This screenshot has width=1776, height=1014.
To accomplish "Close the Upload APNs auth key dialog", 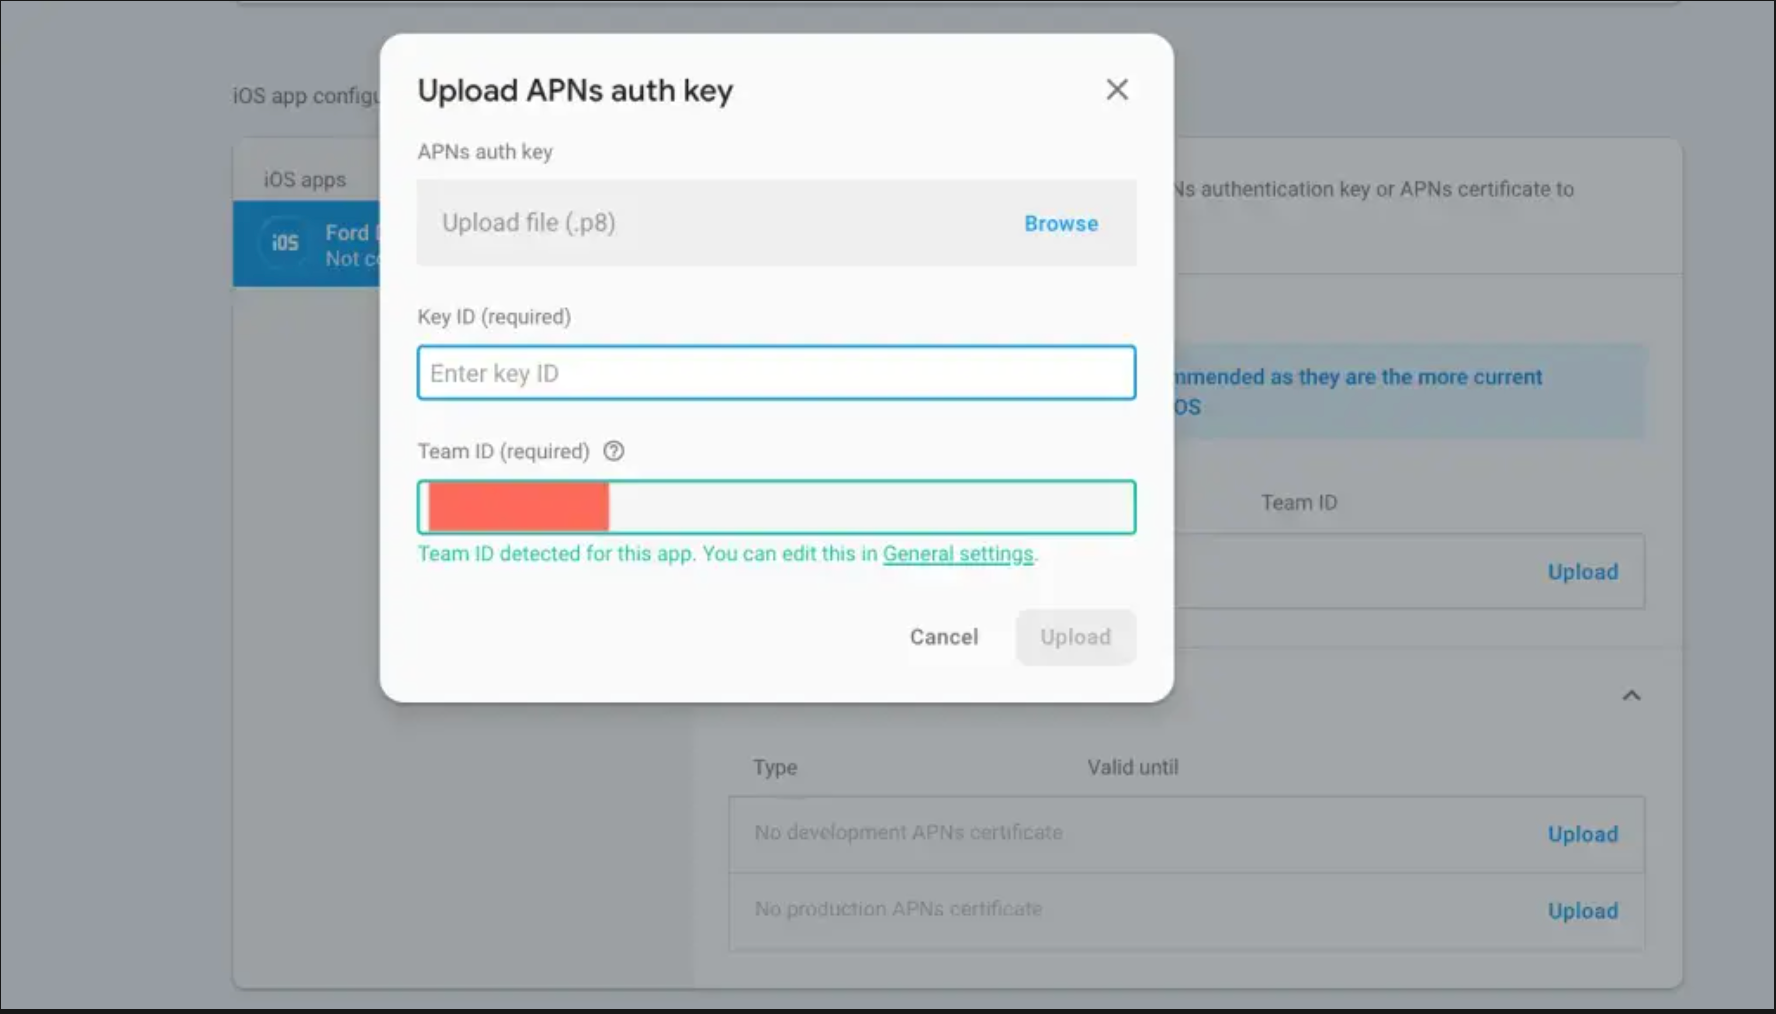I will pos(1117,90).
